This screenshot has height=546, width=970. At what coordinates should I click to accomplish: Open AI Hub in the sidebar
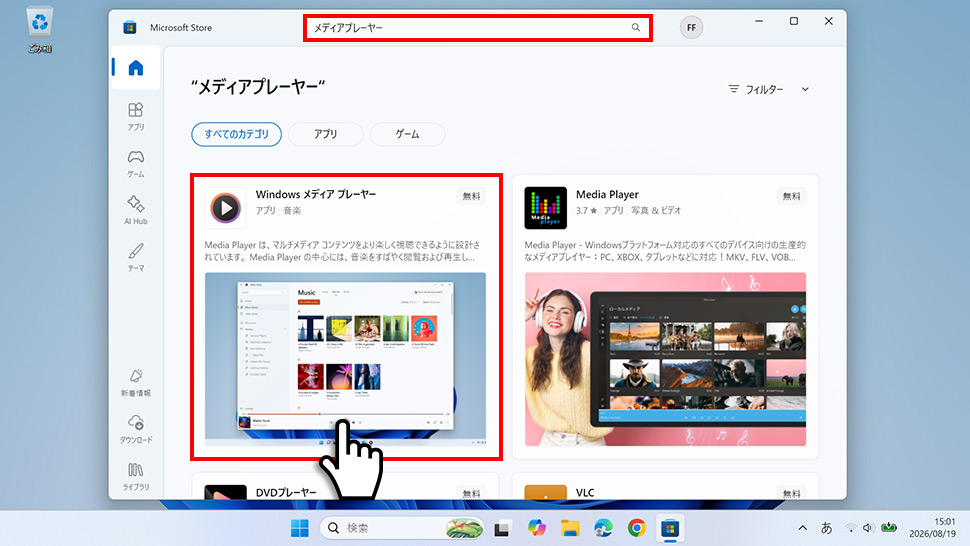135,210
